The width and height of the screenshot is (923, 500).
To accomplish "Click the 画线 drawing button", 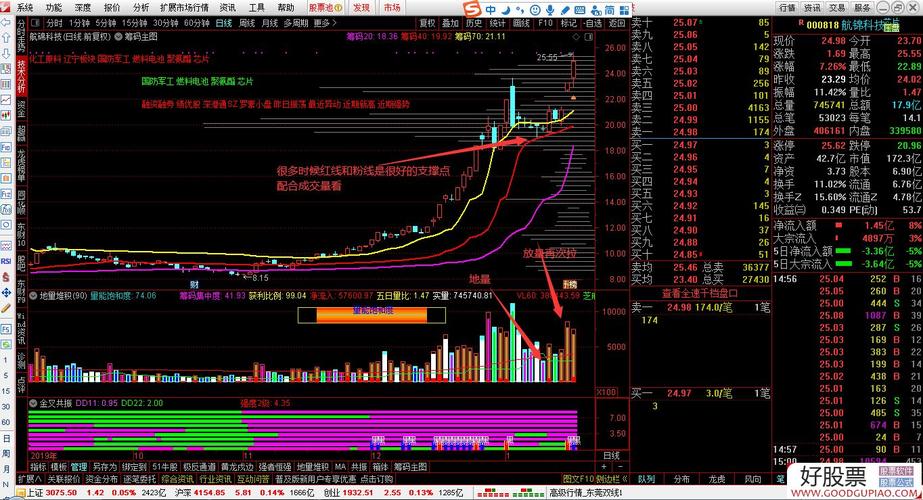I will point(521,23).
